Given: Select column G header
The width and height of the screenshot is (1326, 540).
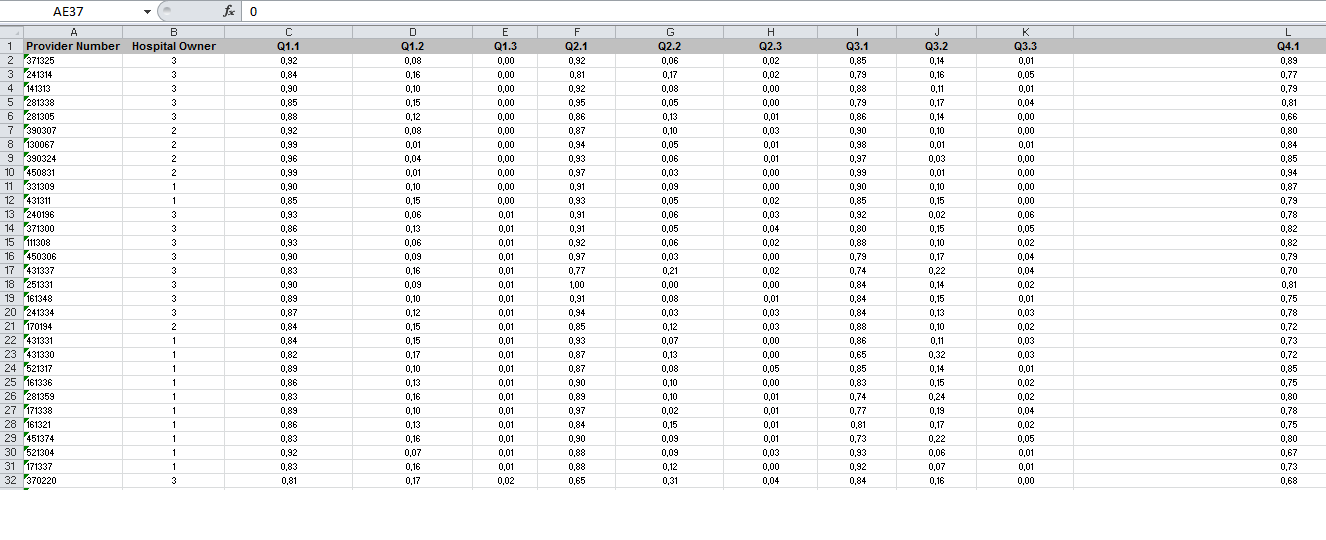Looking at the screenshot, I should point(670,32).
